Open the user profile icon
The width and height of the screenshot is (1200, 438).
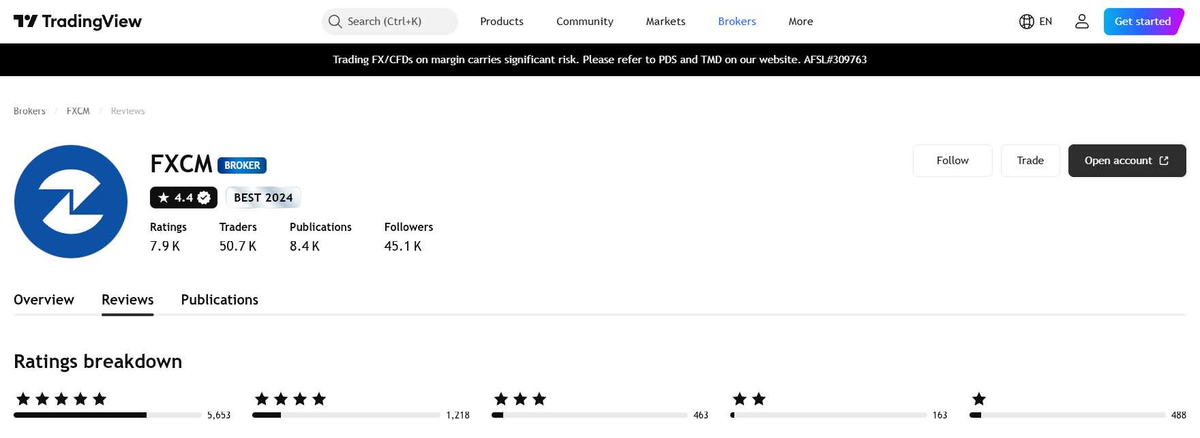click(1081, 21)
